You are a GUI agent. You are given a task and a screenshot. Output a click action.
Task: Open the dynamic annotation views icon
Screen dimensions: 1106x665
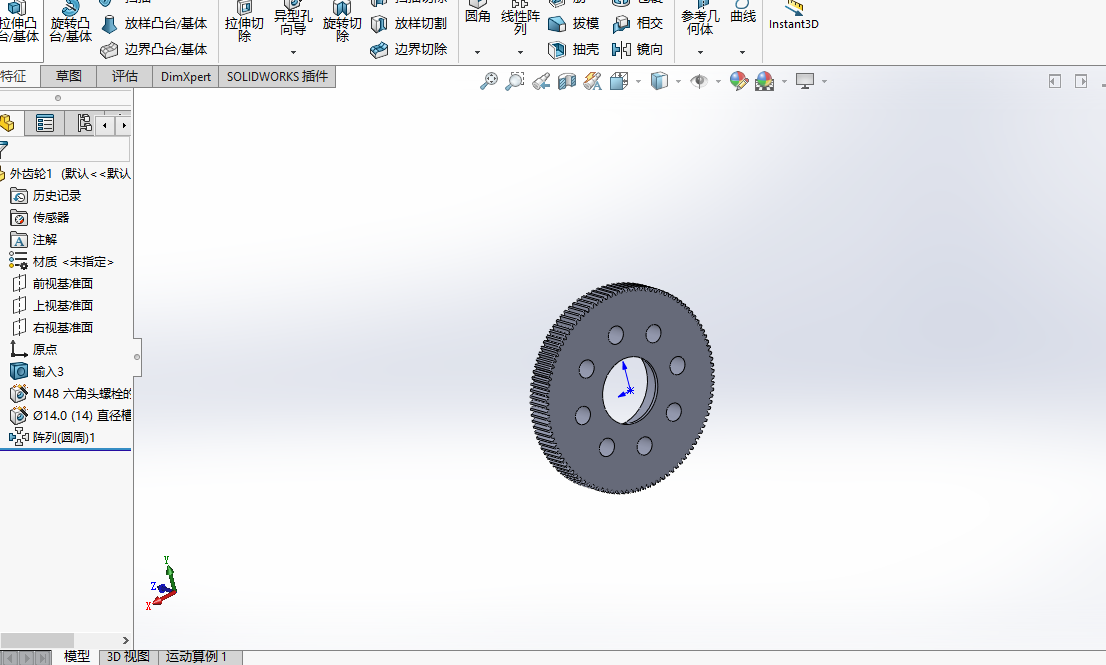point(593,81)
